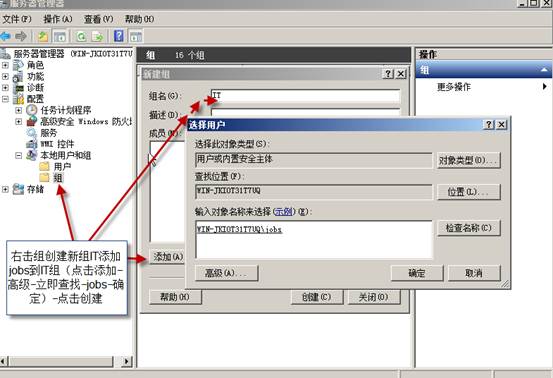
Task: Click left arrow of tree horizontal scrollbar
Action: pyautogui.click(x=4, y=361)
